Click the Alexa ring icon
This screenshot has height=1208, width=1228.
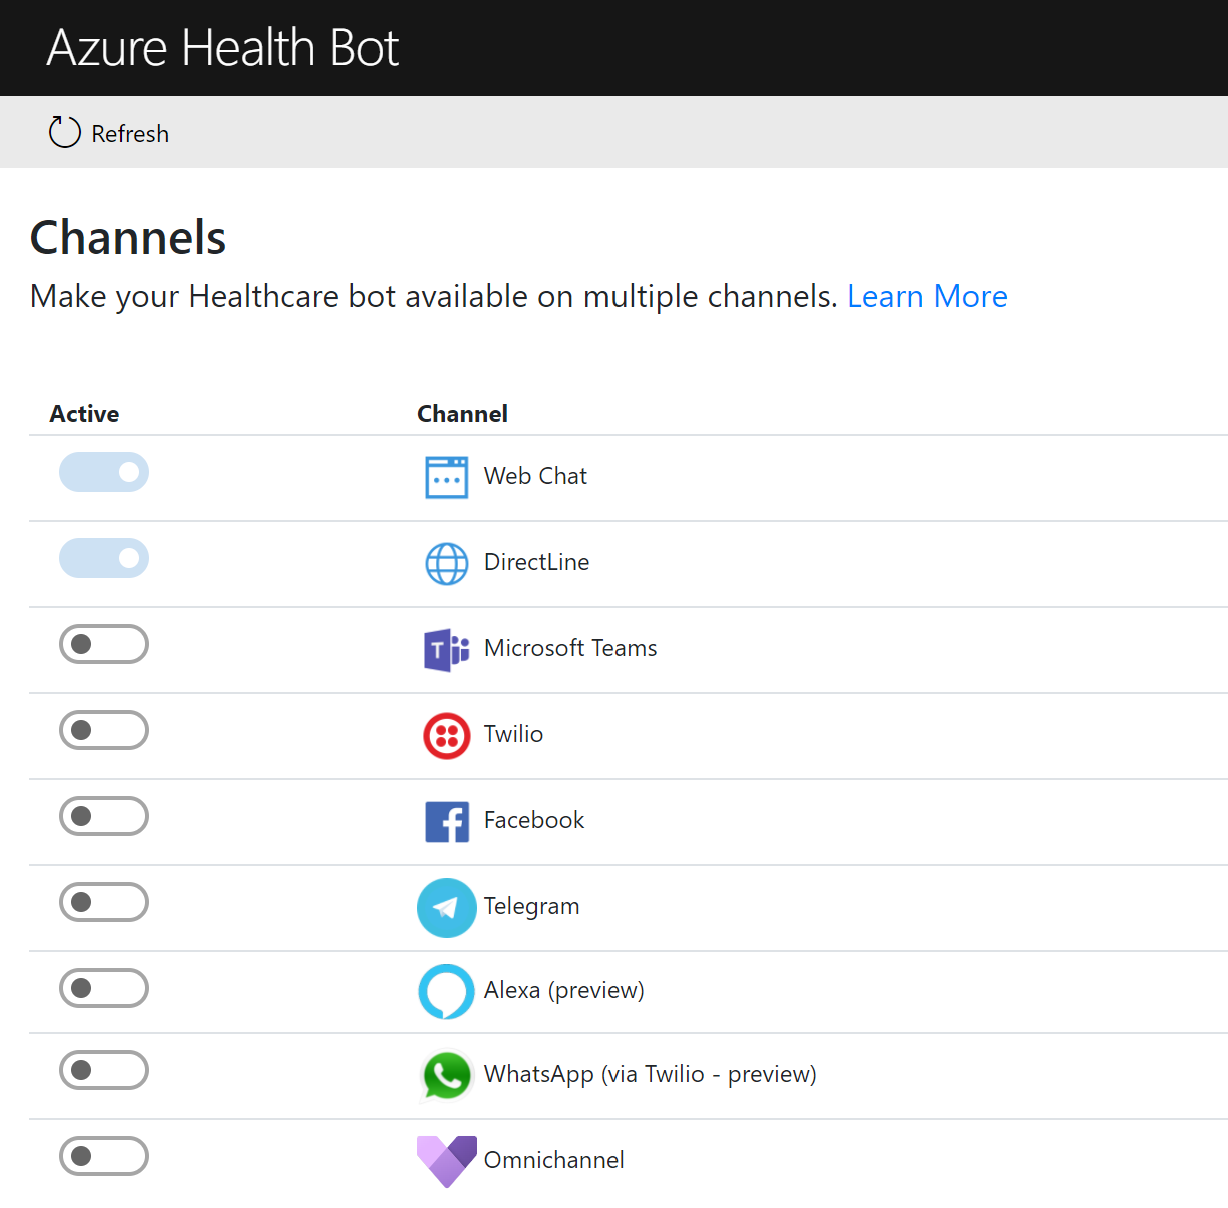click(x=446, y=991)
